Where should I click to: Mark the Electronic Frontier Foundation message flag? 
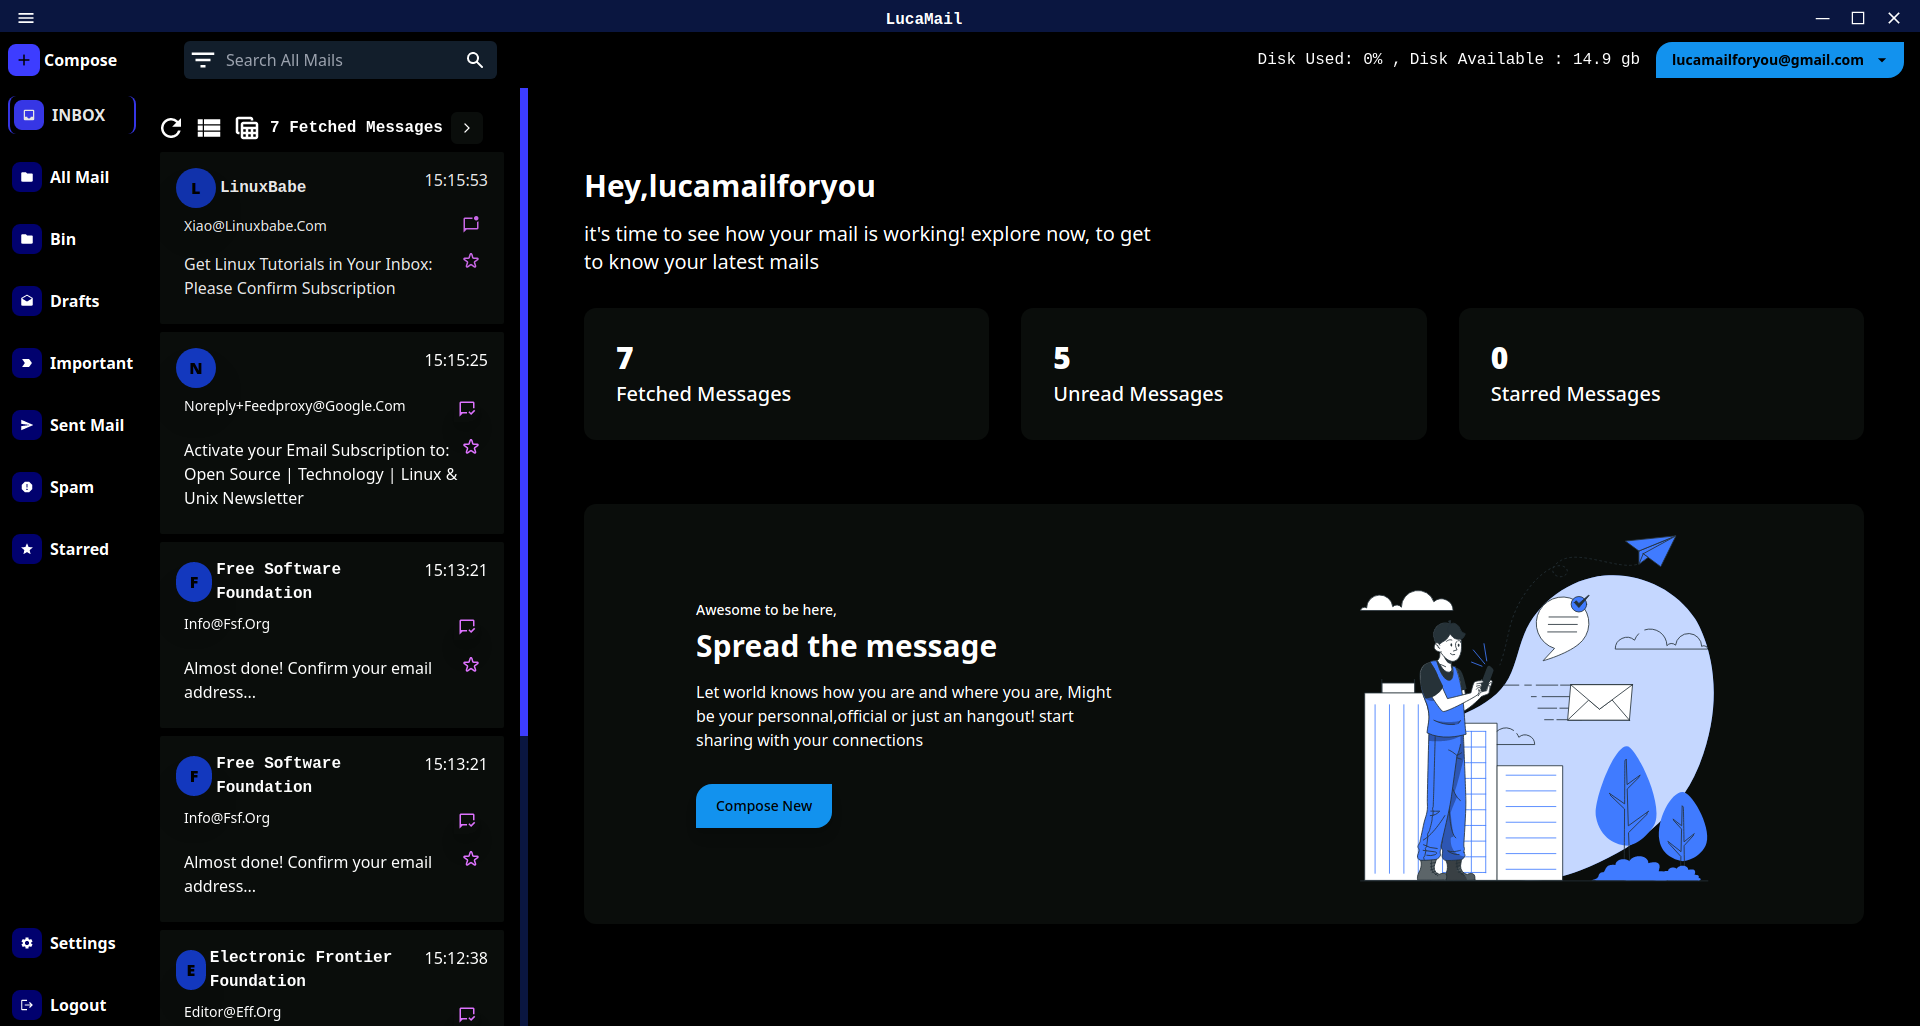(x=466, y=1014)
